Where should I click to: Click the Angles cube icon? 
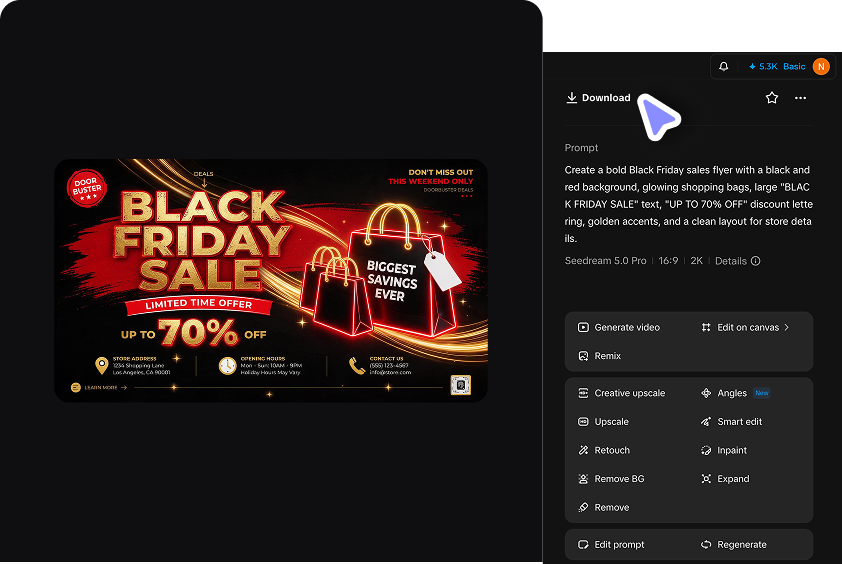tap(706, 393)
